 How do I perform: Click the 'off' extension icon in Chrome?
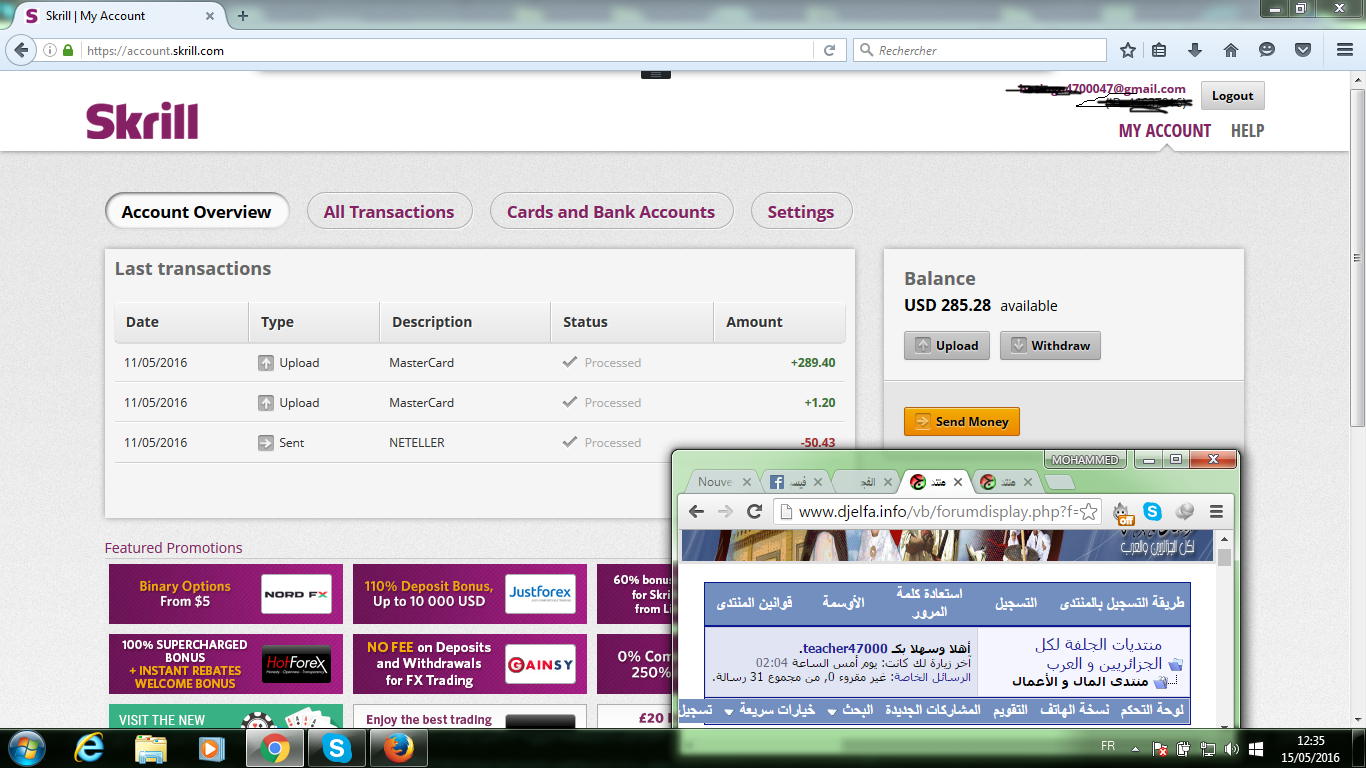[x=1123, y=512]
